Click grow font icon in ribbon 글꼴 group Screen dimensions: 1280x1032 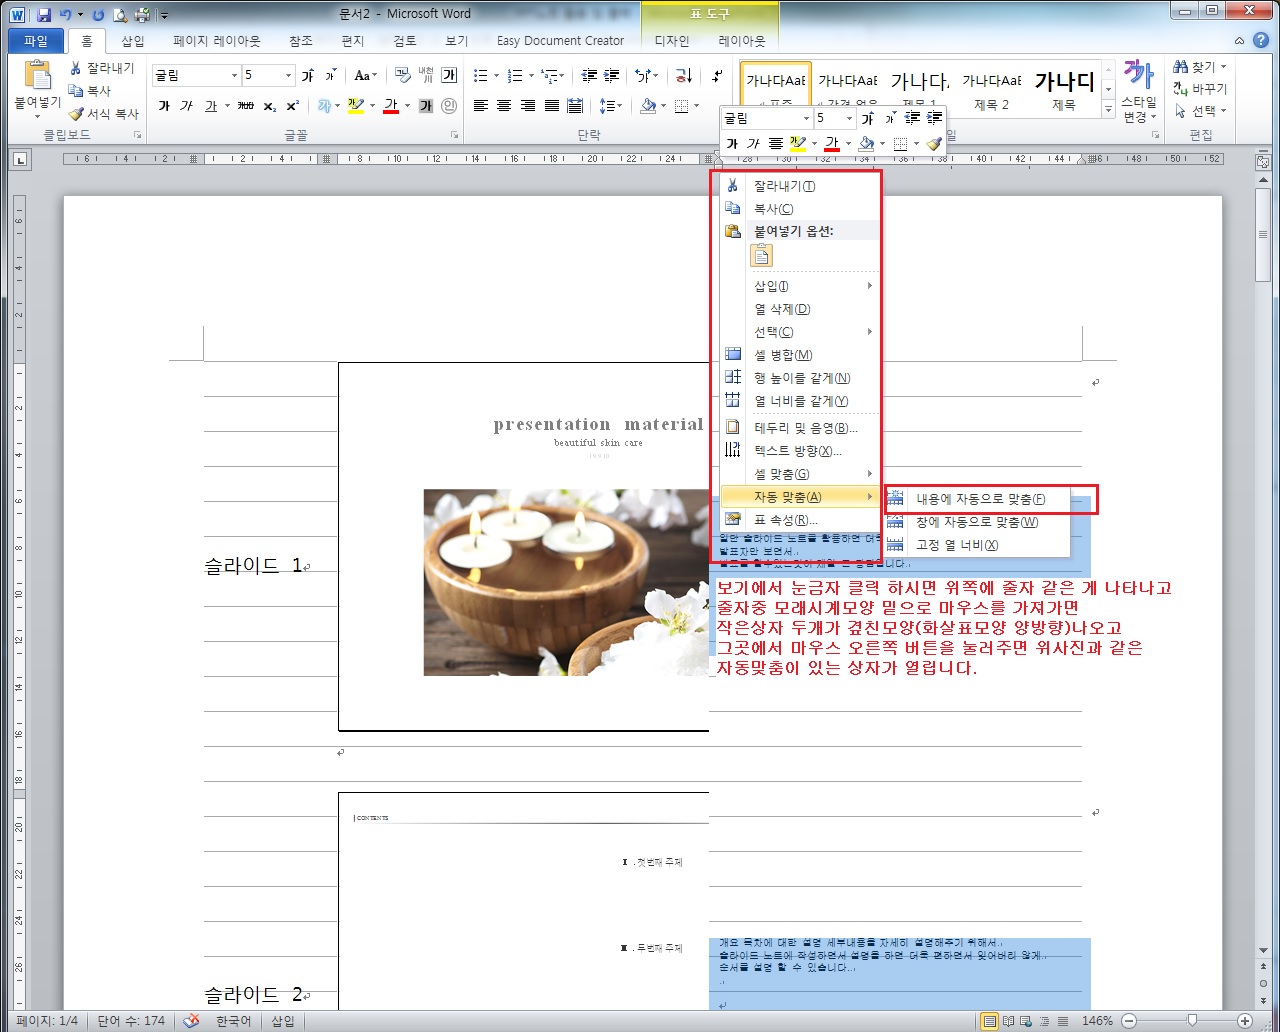point(308,75)
